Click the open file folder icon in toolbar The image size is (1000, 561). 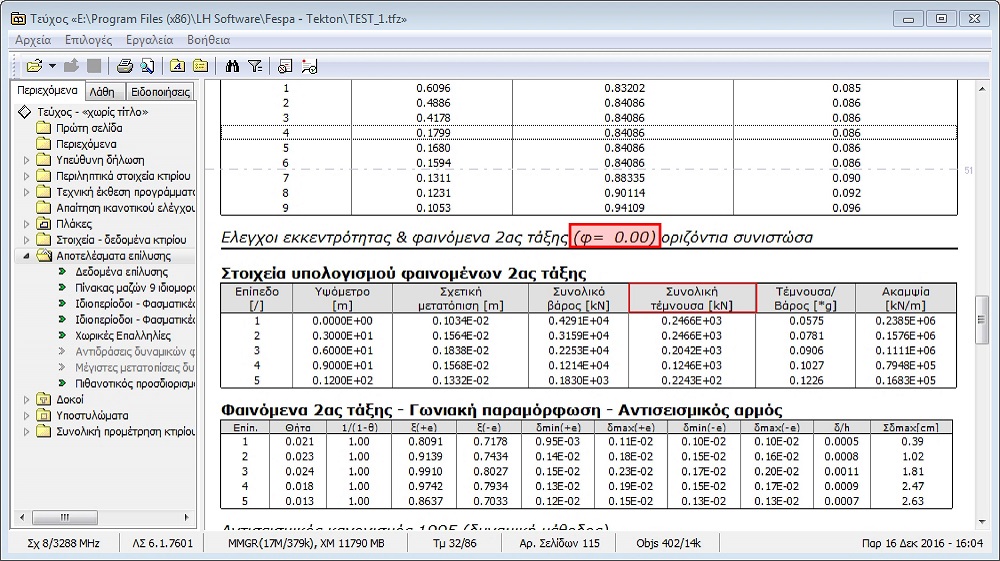pyautogui.click(x=34, y=66)
